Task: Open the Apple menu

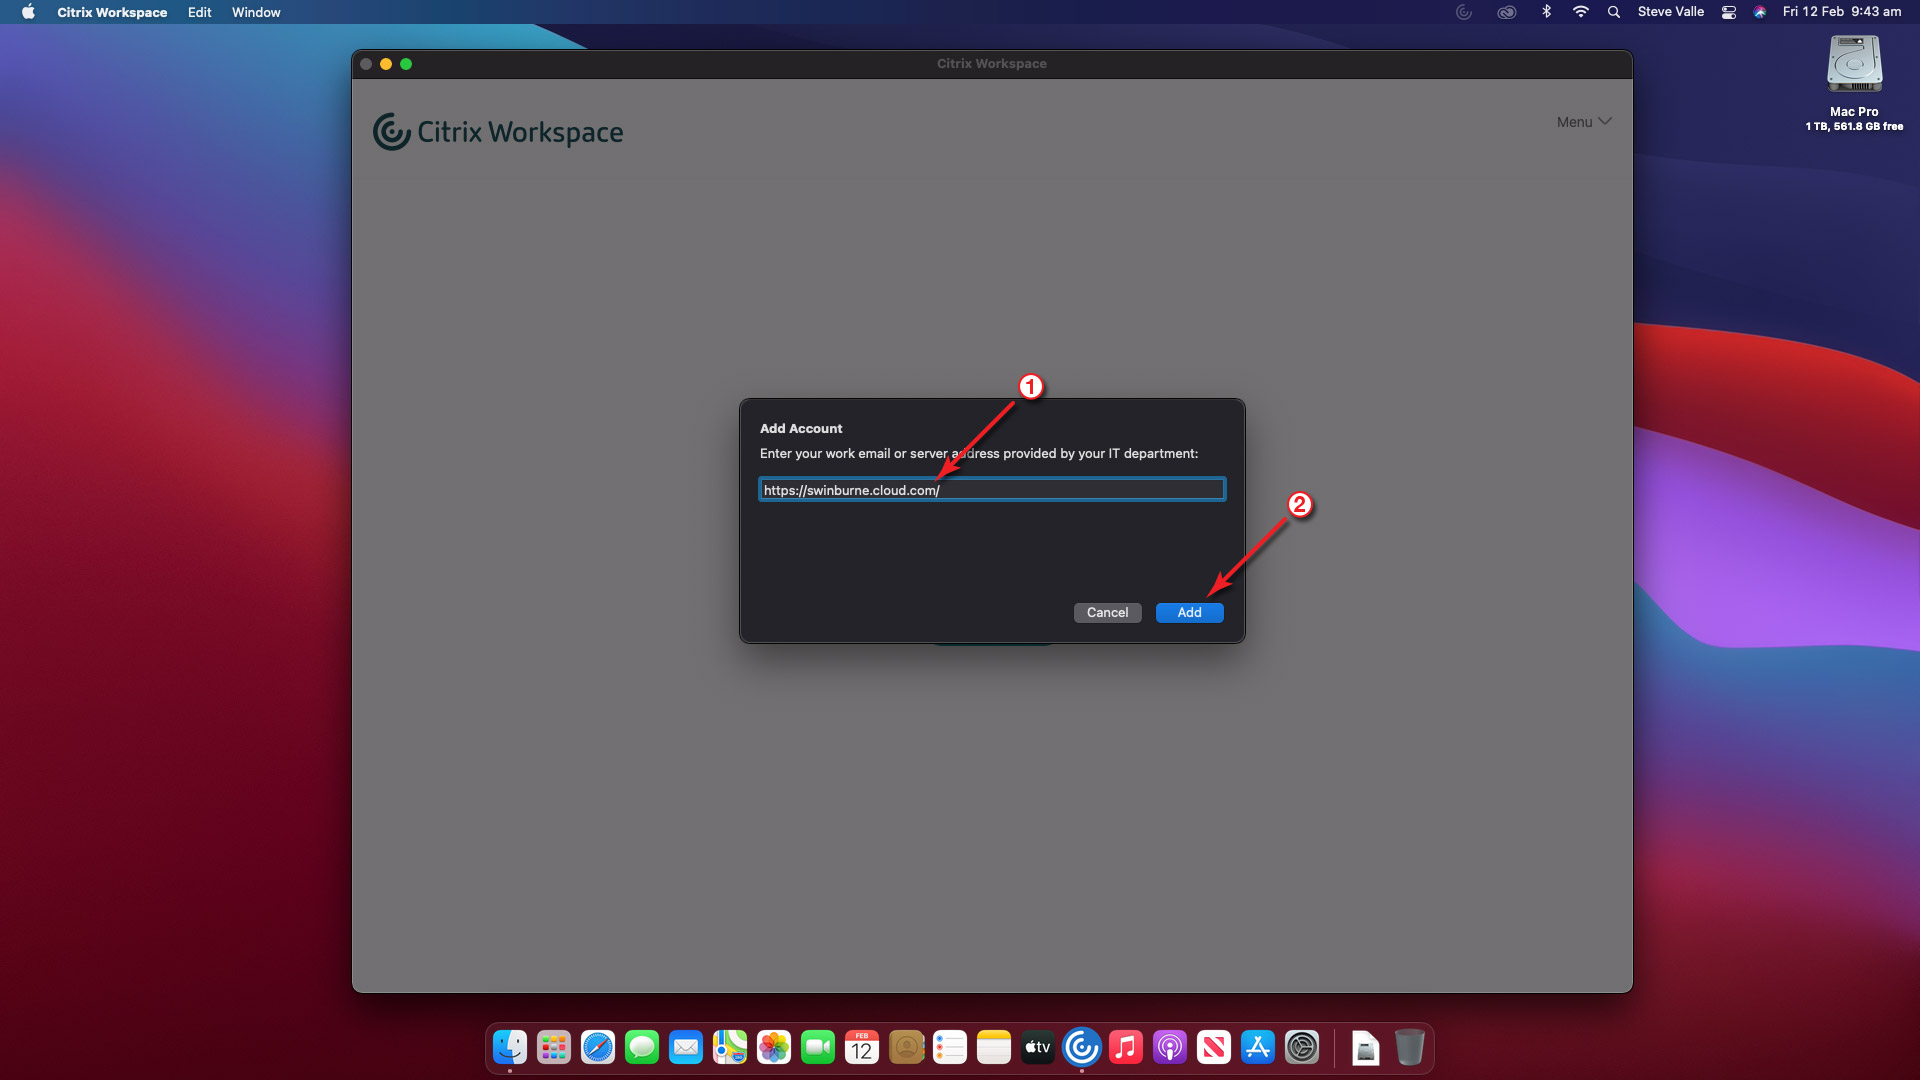Action: click(28, 12)
